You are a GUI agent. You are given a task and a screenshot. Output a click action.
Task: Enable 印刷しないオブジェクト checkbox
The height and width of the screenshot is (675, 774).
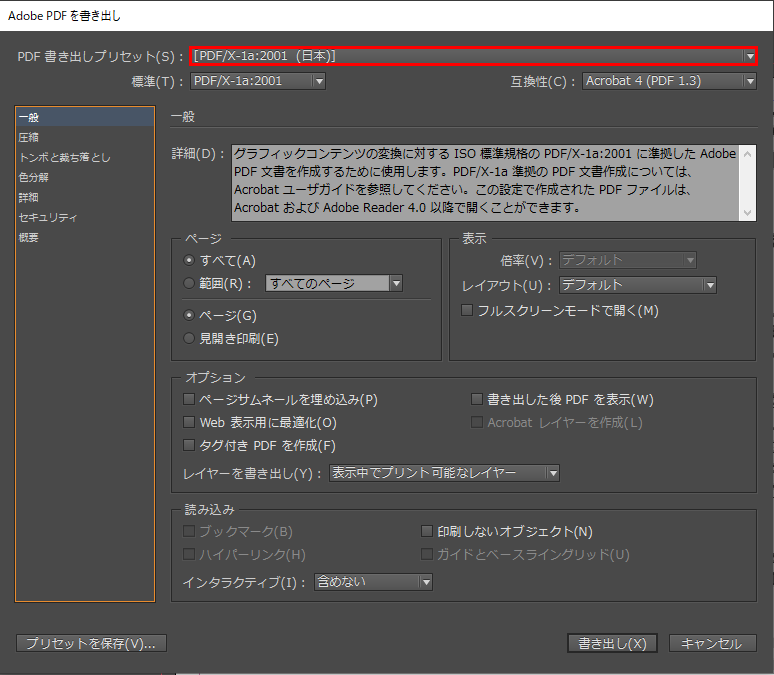426,531
